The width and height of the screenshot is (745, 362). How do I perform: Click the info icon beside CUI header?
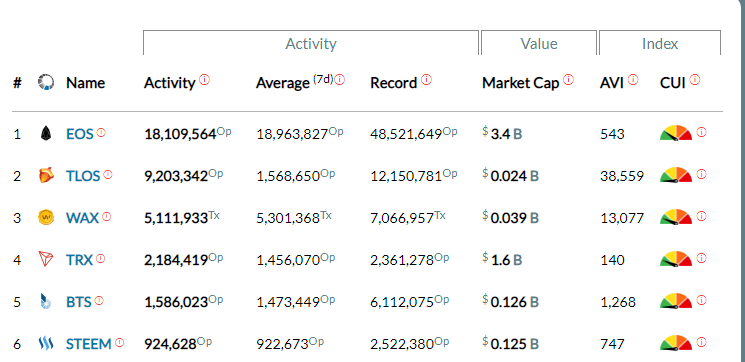click(695, 79)
